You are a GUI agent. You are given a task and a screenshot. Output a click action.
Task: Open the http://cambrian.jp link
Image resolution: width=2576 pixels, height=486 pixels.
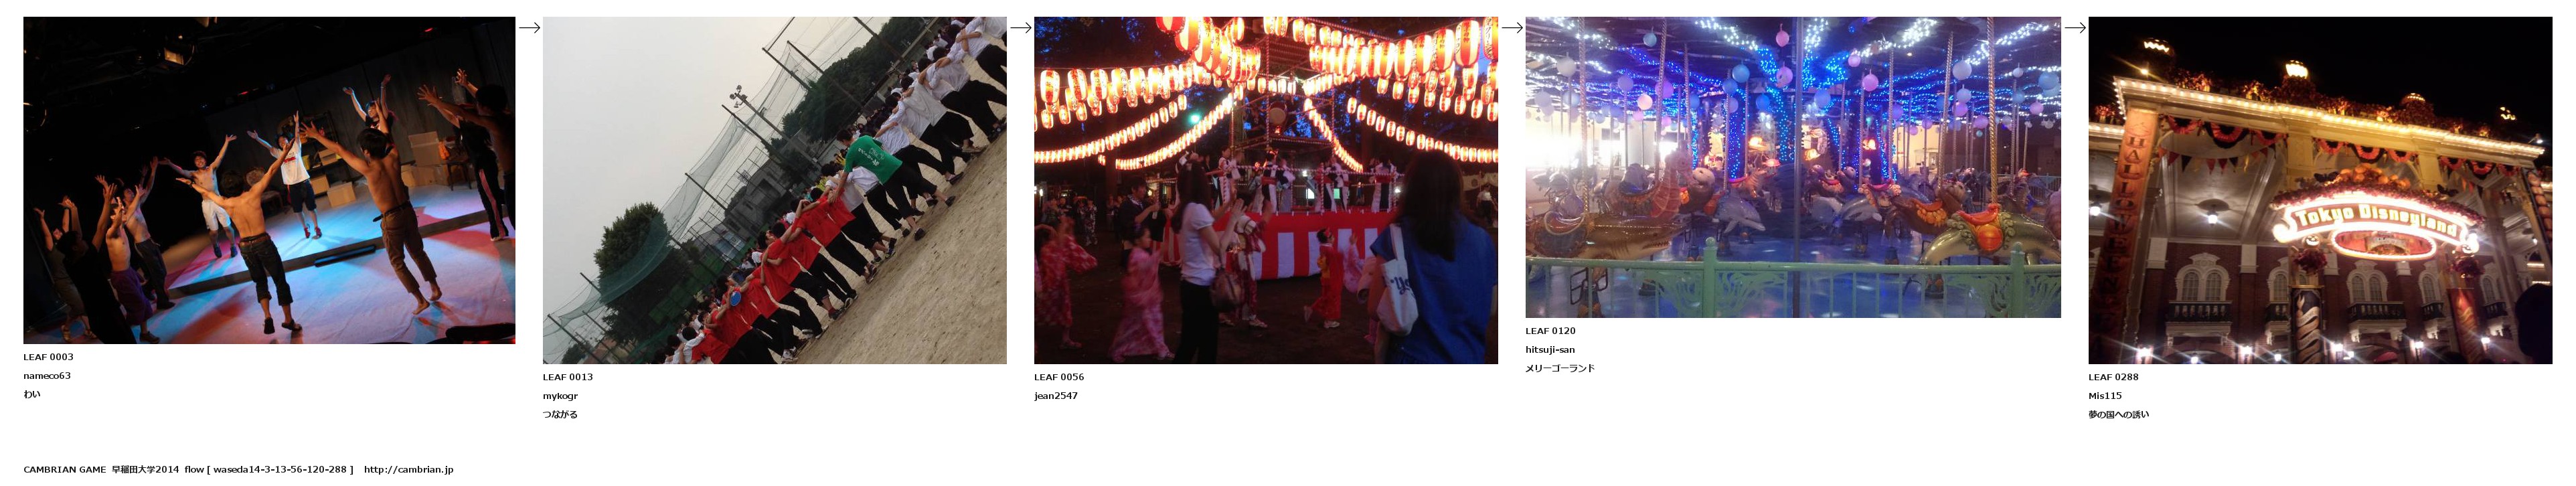(408, 470)
